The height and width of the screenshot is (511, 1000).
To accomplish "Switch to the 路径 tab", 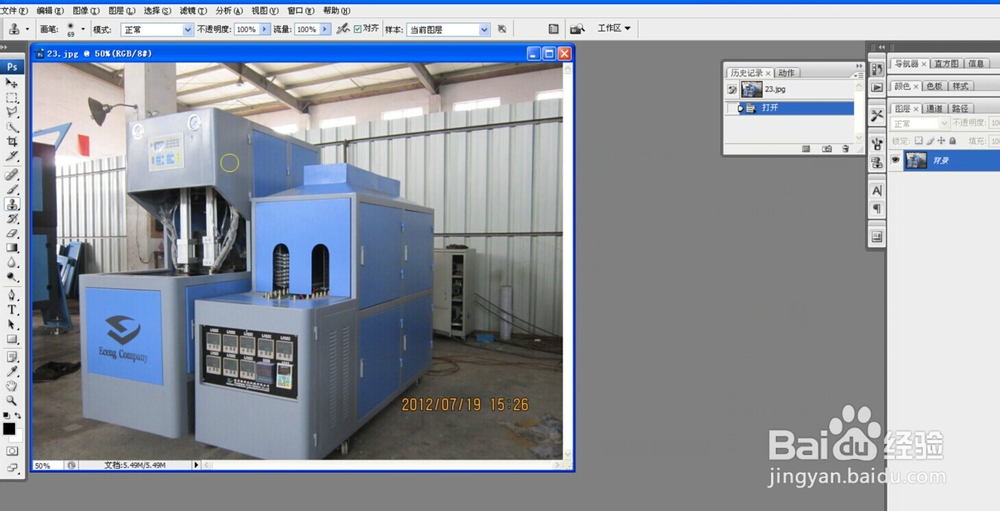I will [959, 108].
